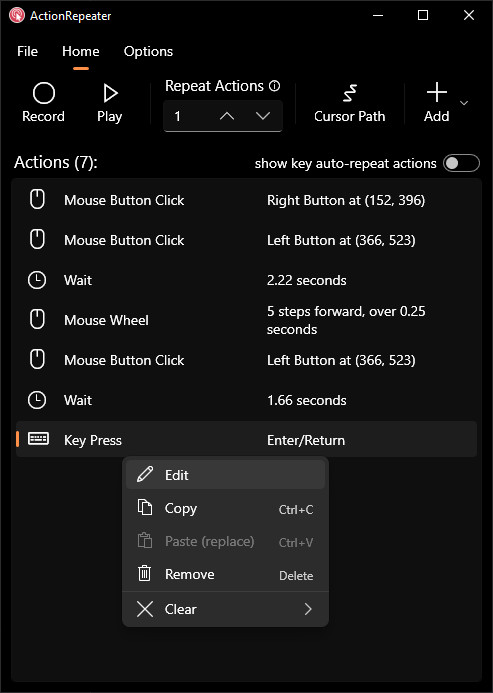The width and height of the screenshot is (493, 693).
Task: Toggle show key auto-repeat actions switch
Action: click(461, 163)
